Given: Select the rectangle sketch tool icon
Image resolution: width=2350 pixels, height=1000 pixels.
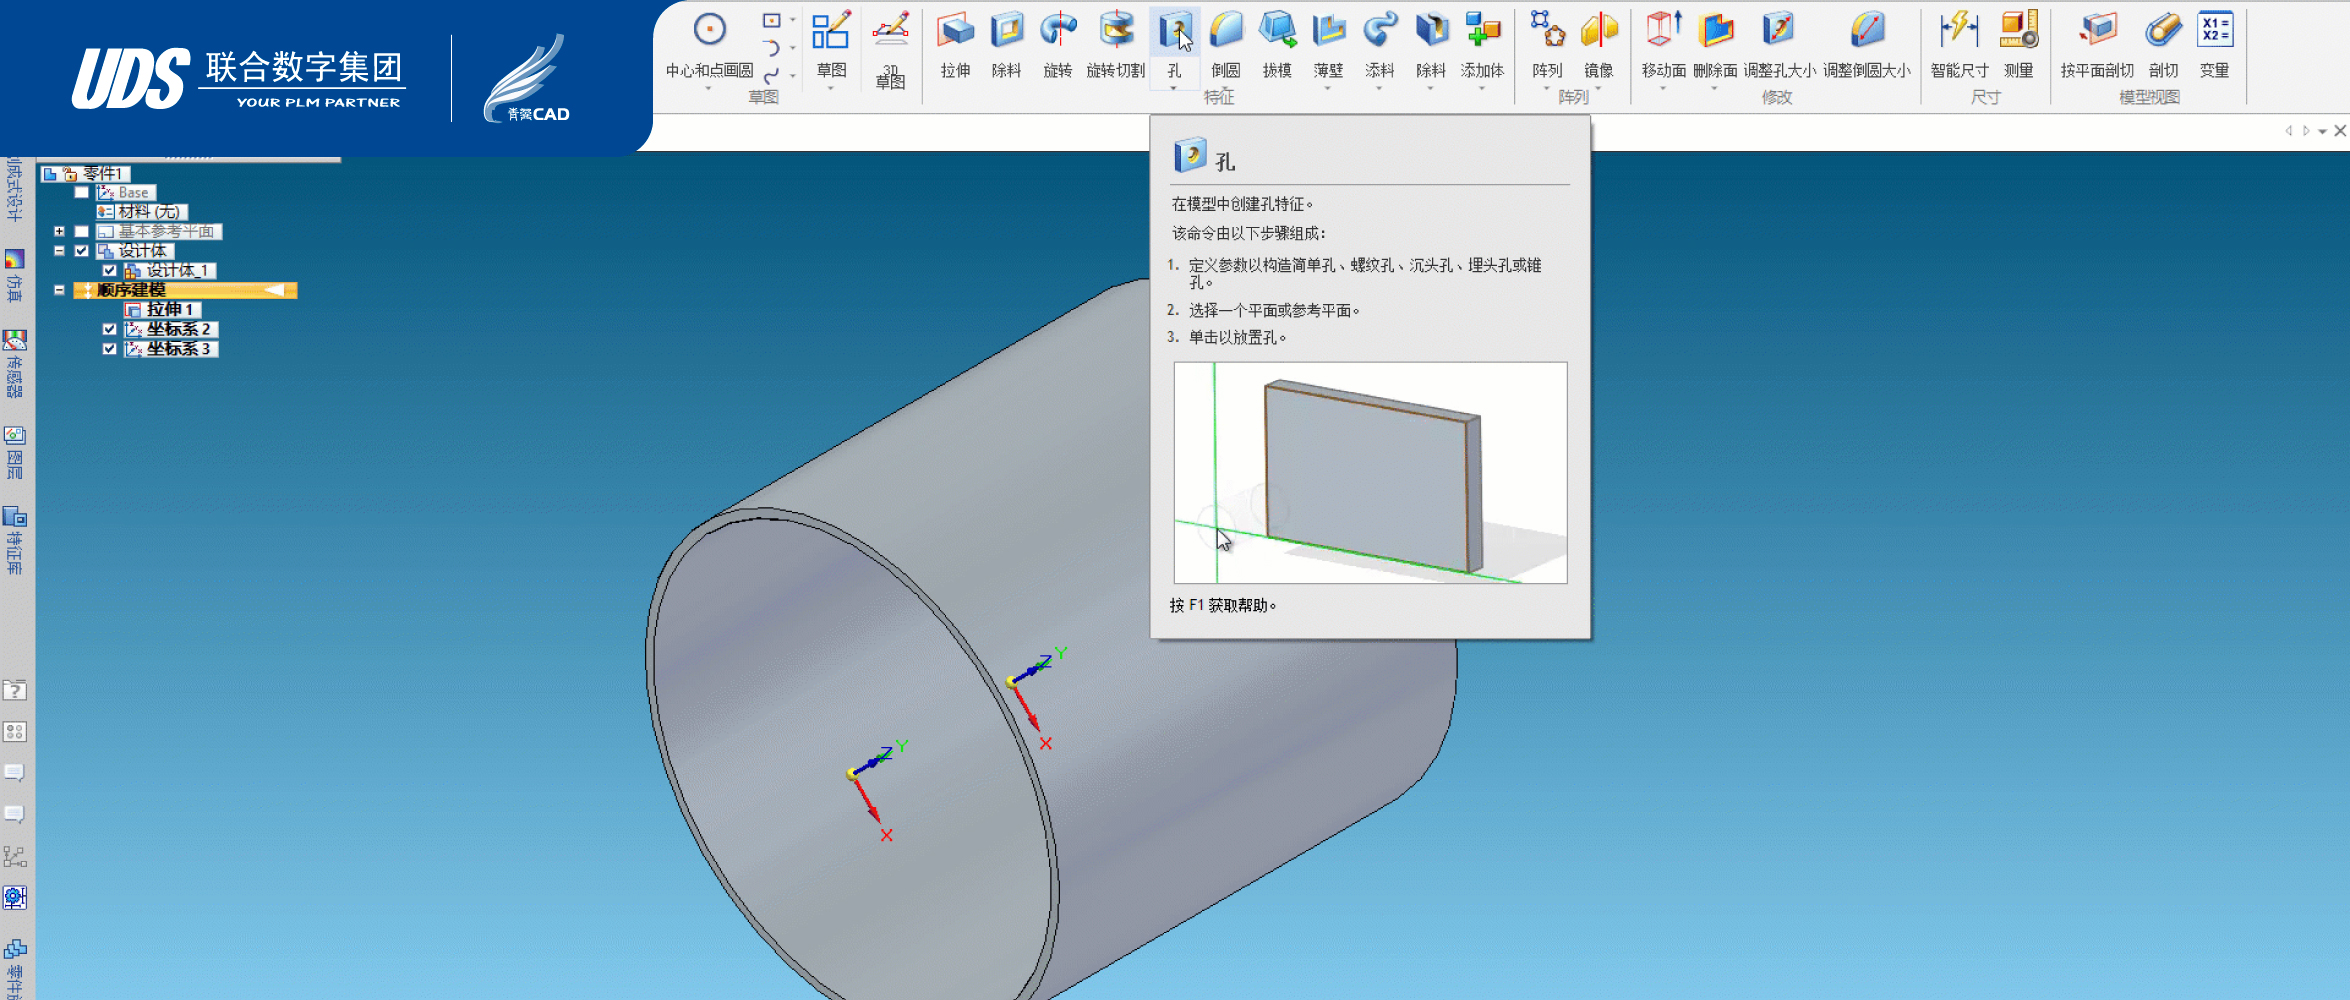Looking at the screenshot, I should coord(771,20).
